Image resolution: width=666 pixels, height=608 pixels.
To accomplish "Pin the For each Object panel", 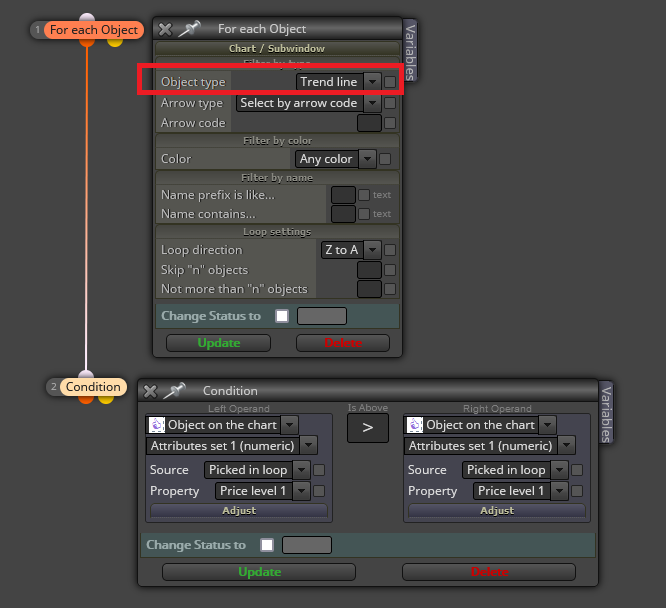I will point(189,29).
